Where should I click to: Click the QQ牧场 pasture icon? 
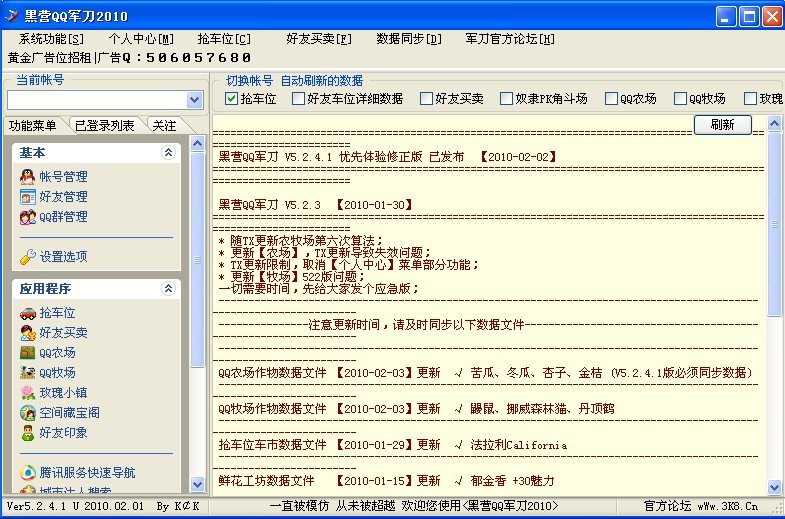pos(28,373)
